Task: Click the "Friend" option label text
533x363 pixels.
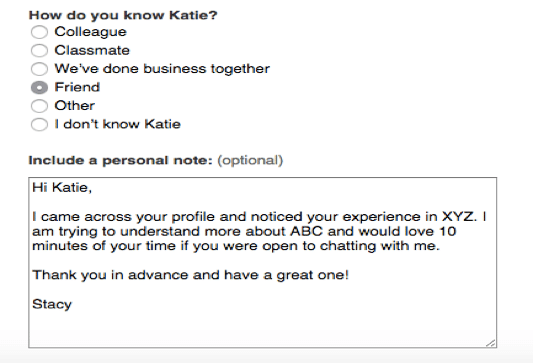Action: coord(77,87)
